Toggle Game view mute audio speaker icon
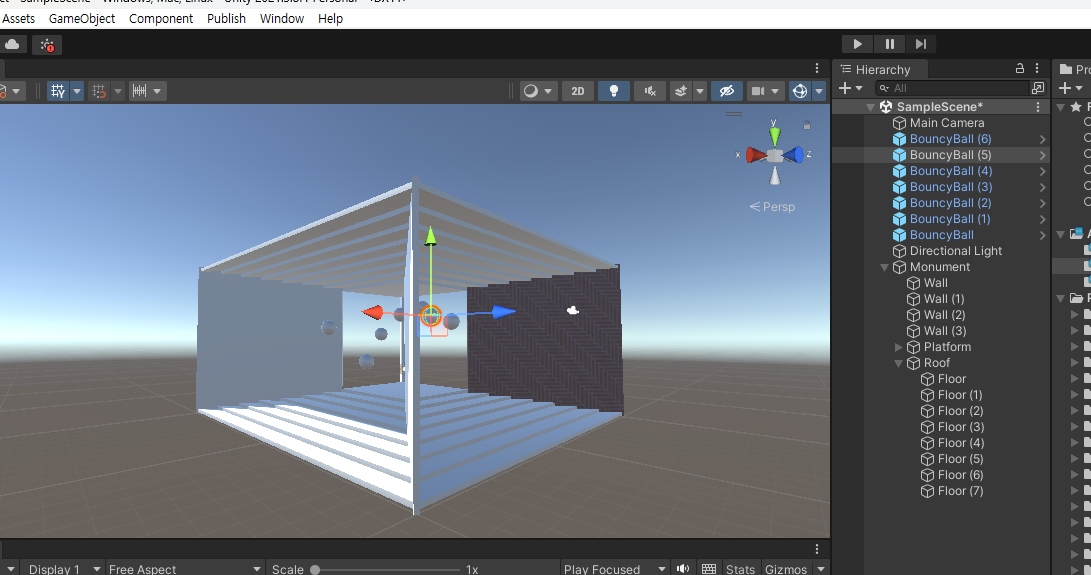This screenshot has height=575, width=1091. tap(683, 569)
